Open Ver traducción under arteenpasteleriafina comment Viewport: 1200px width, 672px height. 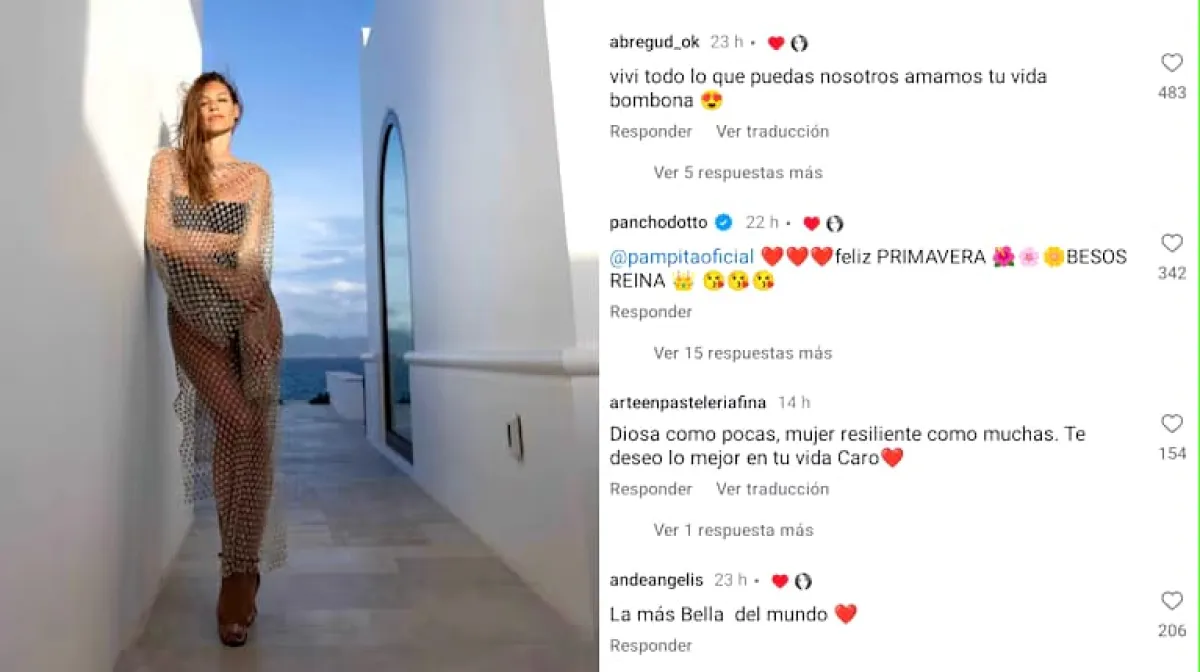[772, 489]
